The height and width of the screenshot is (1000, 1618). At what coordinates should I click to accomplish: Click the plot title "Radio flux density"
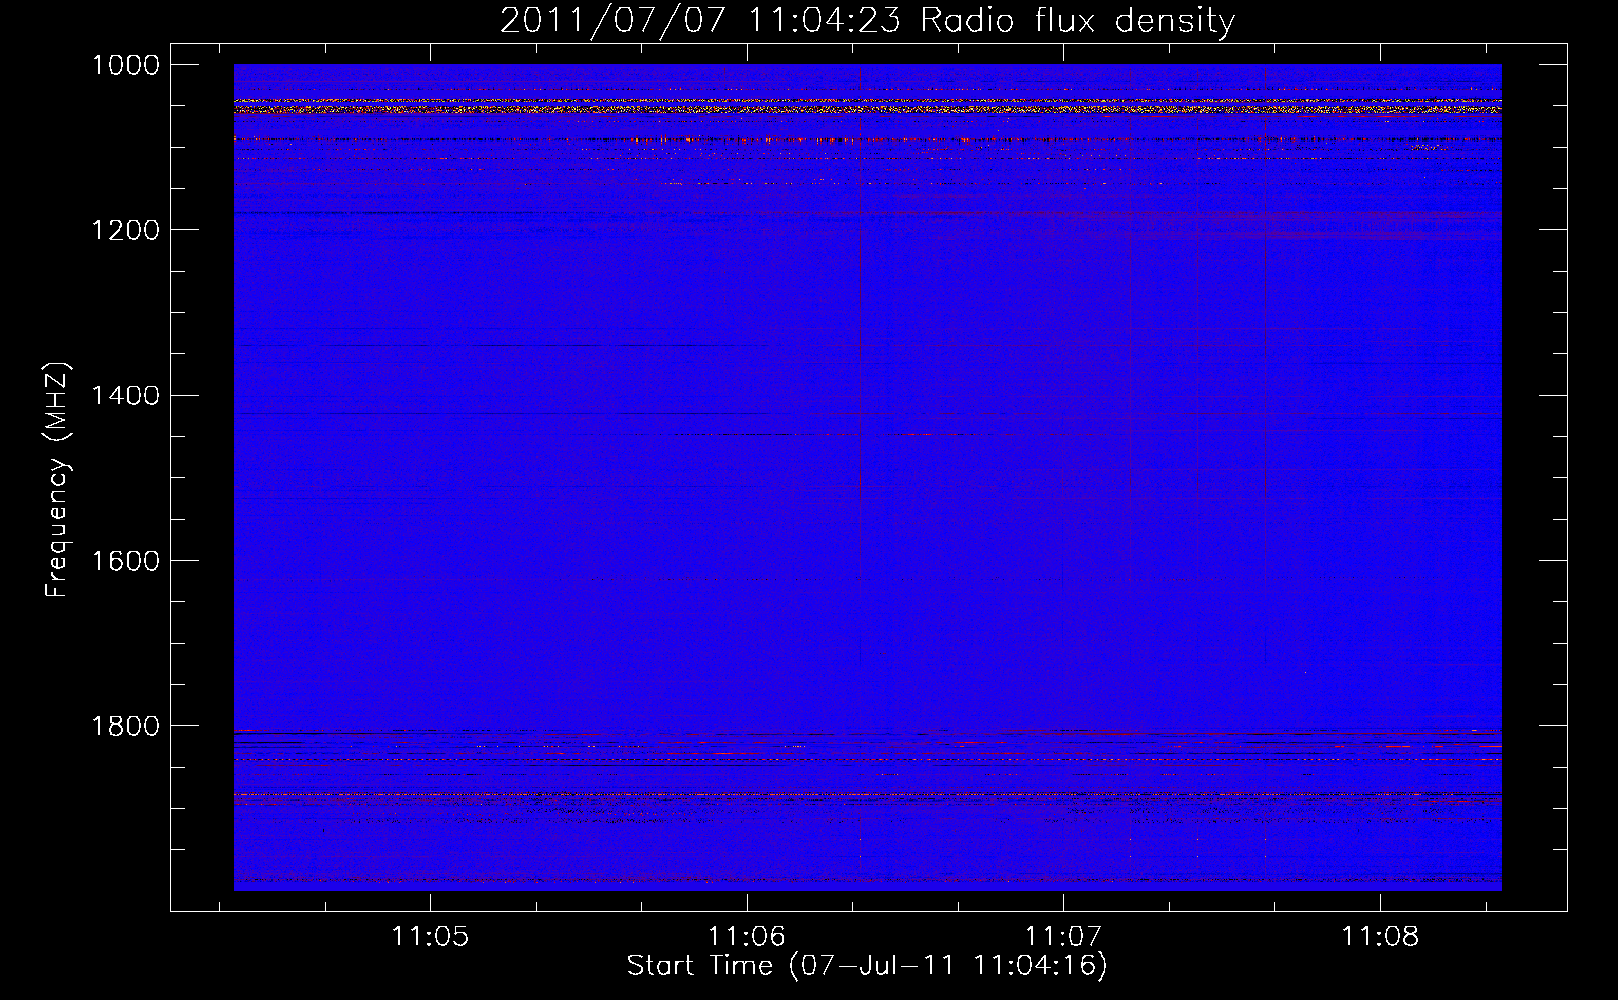click(1078, 21)
